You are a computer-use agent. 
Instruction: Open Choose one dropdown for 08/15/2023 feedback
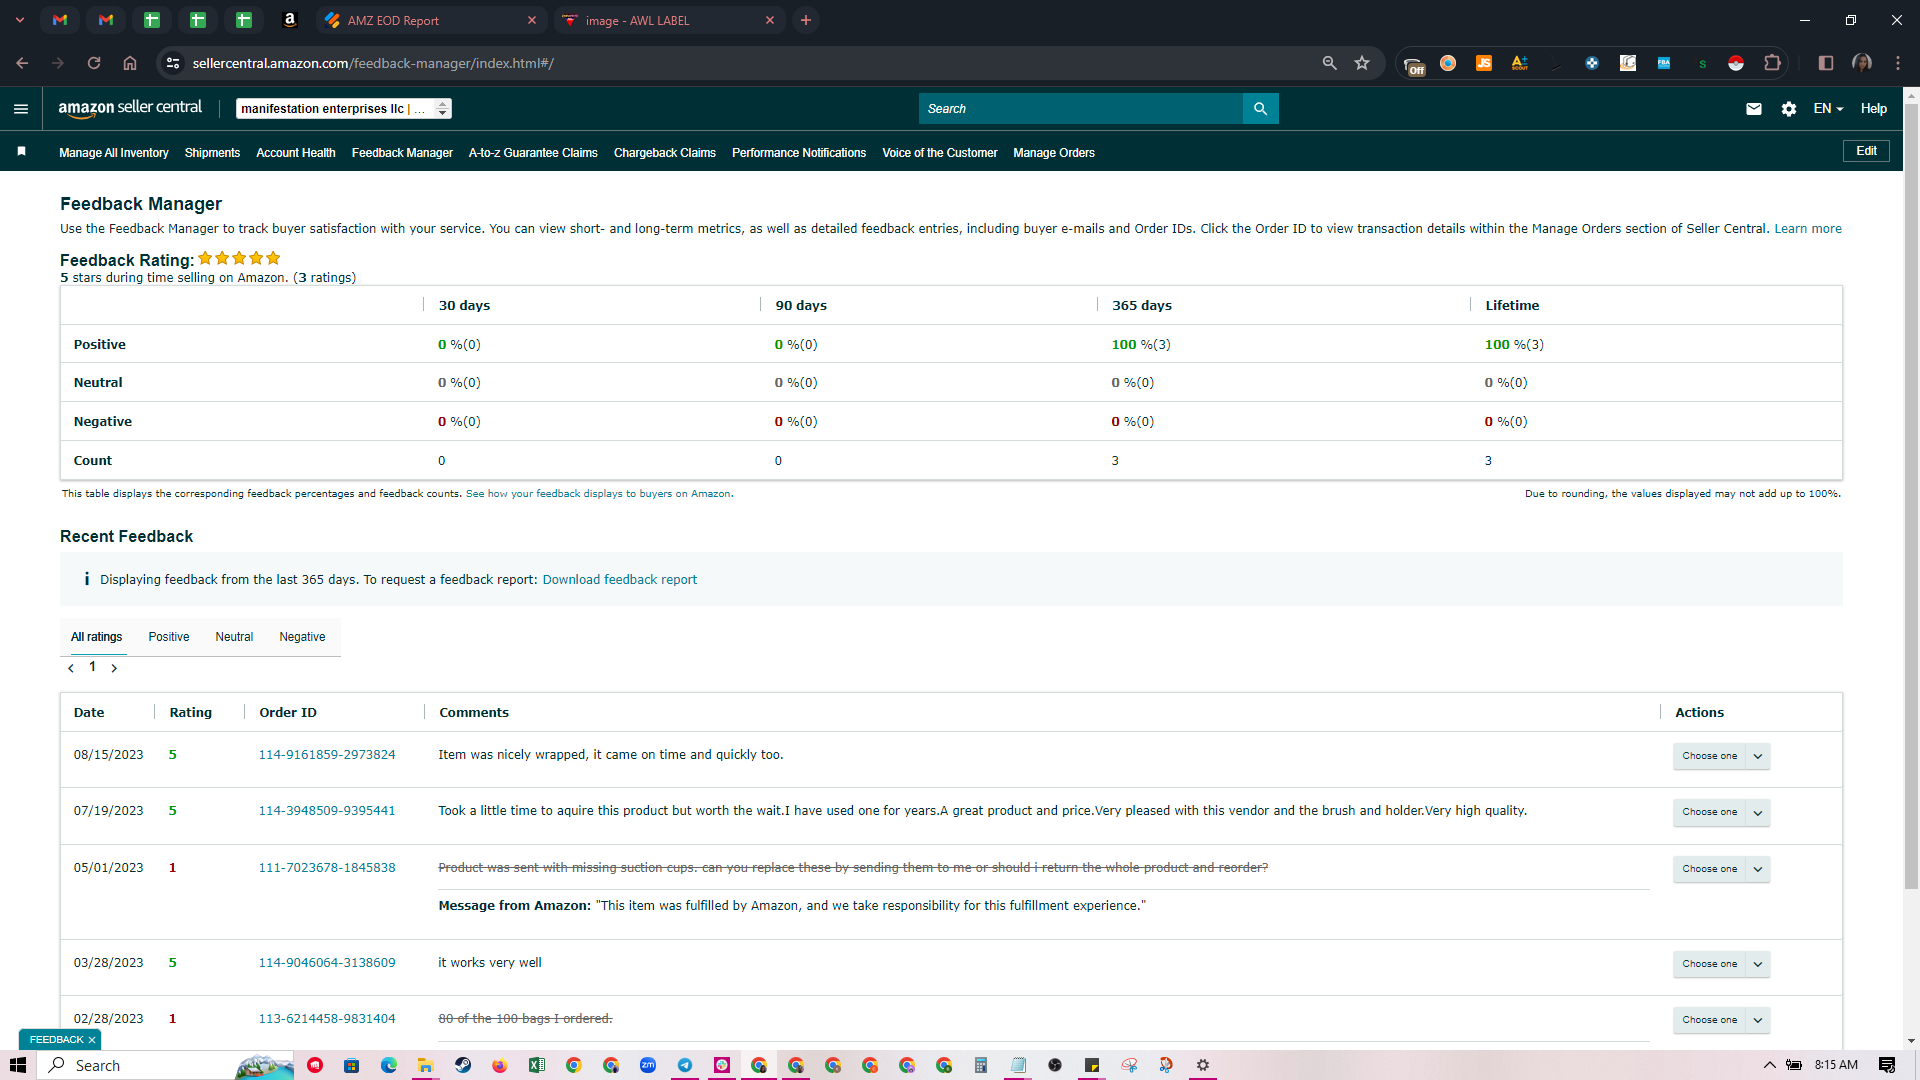tap(1721, 756)
